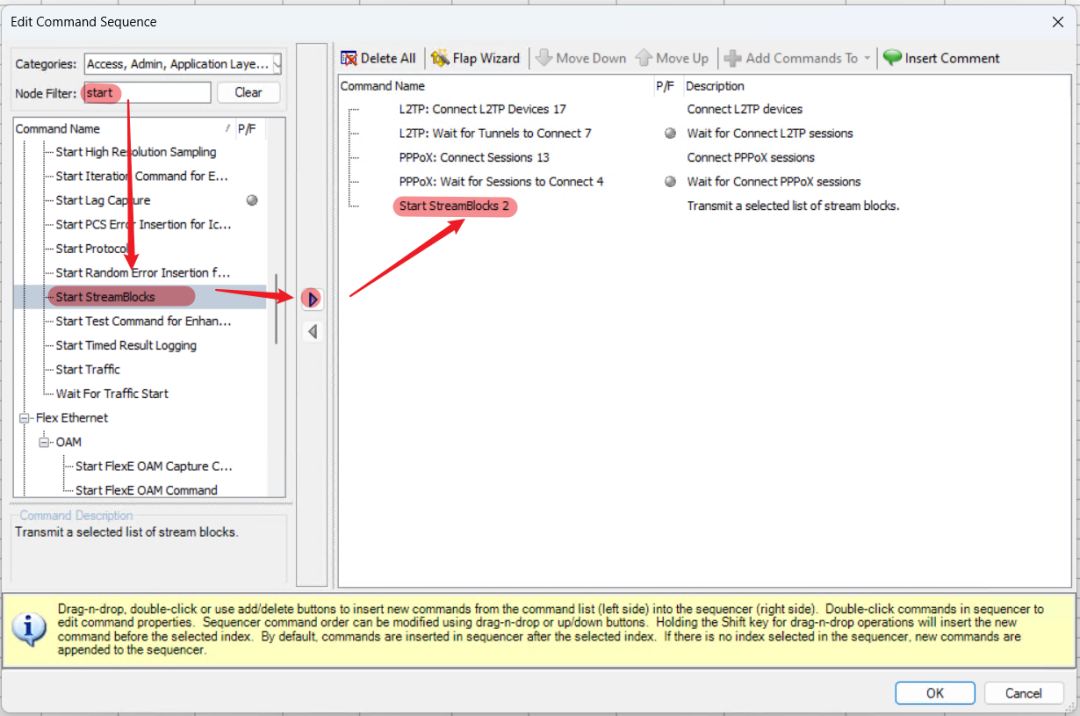1080x716 pixels.
Task: Click the Insert Comment speech bubble icon
Action: pyautogui.click(x=892, y=58)
